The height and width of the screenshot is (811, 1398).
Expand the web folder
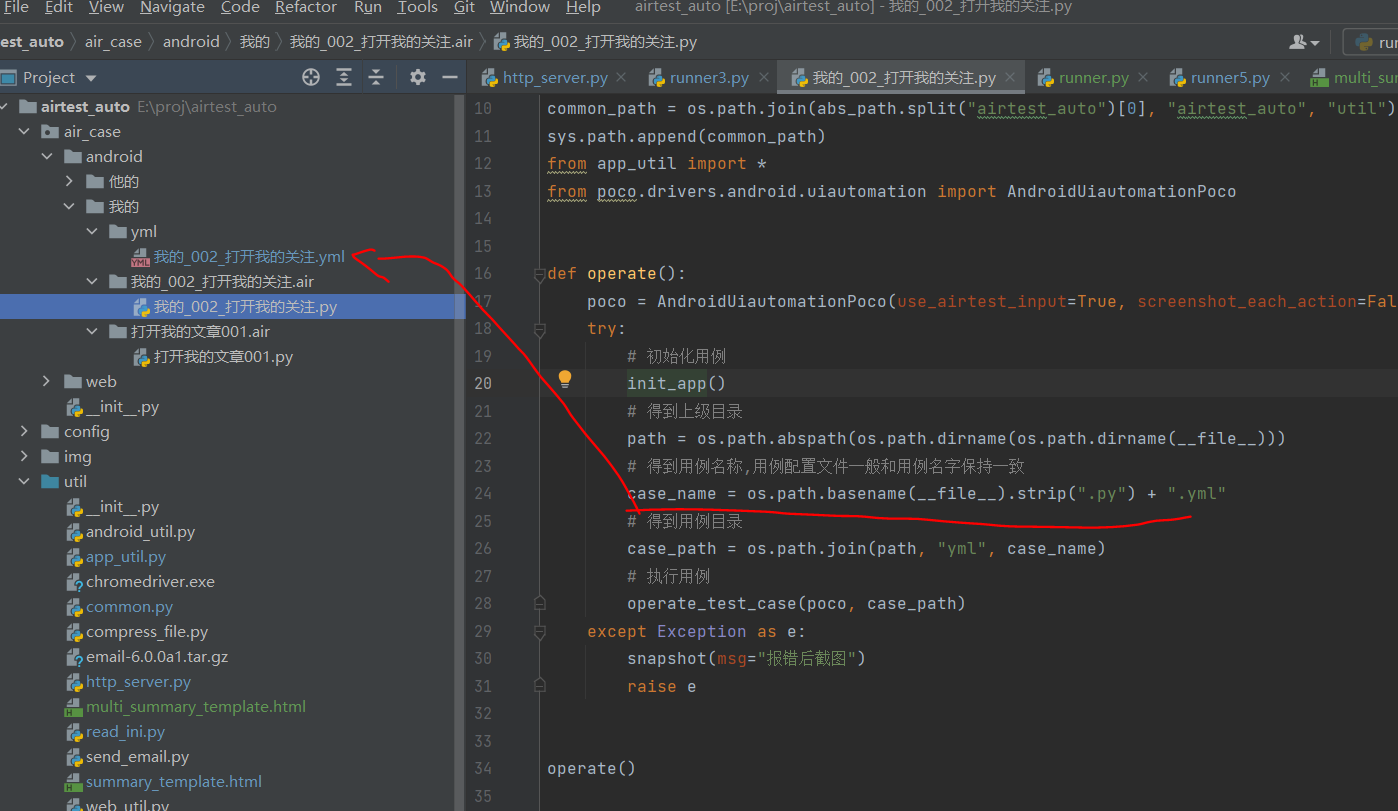(x=47, y=381)
